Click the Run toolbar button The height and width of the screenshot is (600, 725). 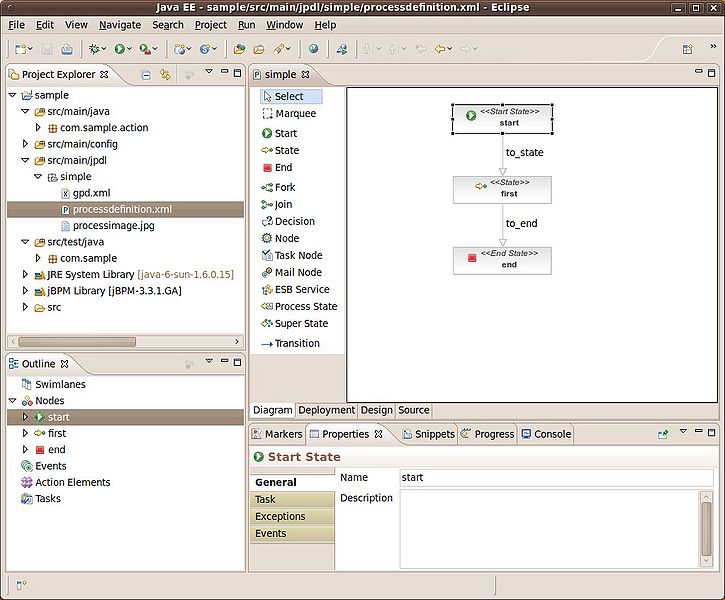[x=119, y=49]
